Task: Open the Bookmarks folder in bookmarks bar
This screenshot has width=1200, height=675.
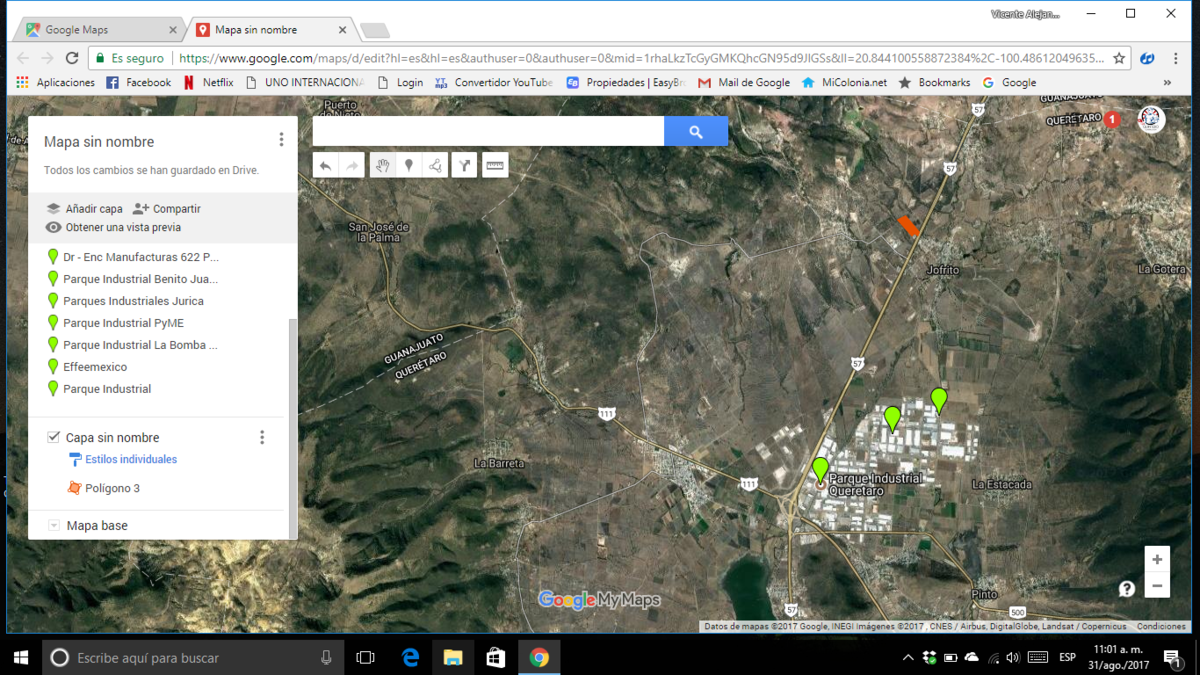Action: 934,83
